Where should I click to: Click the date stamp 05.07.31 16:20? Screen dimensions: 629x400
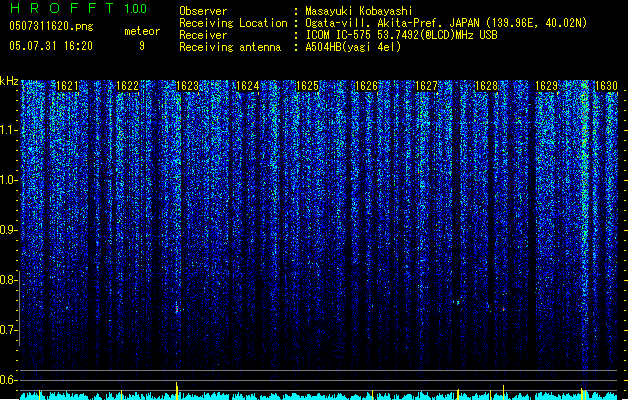tap(51, 46)
